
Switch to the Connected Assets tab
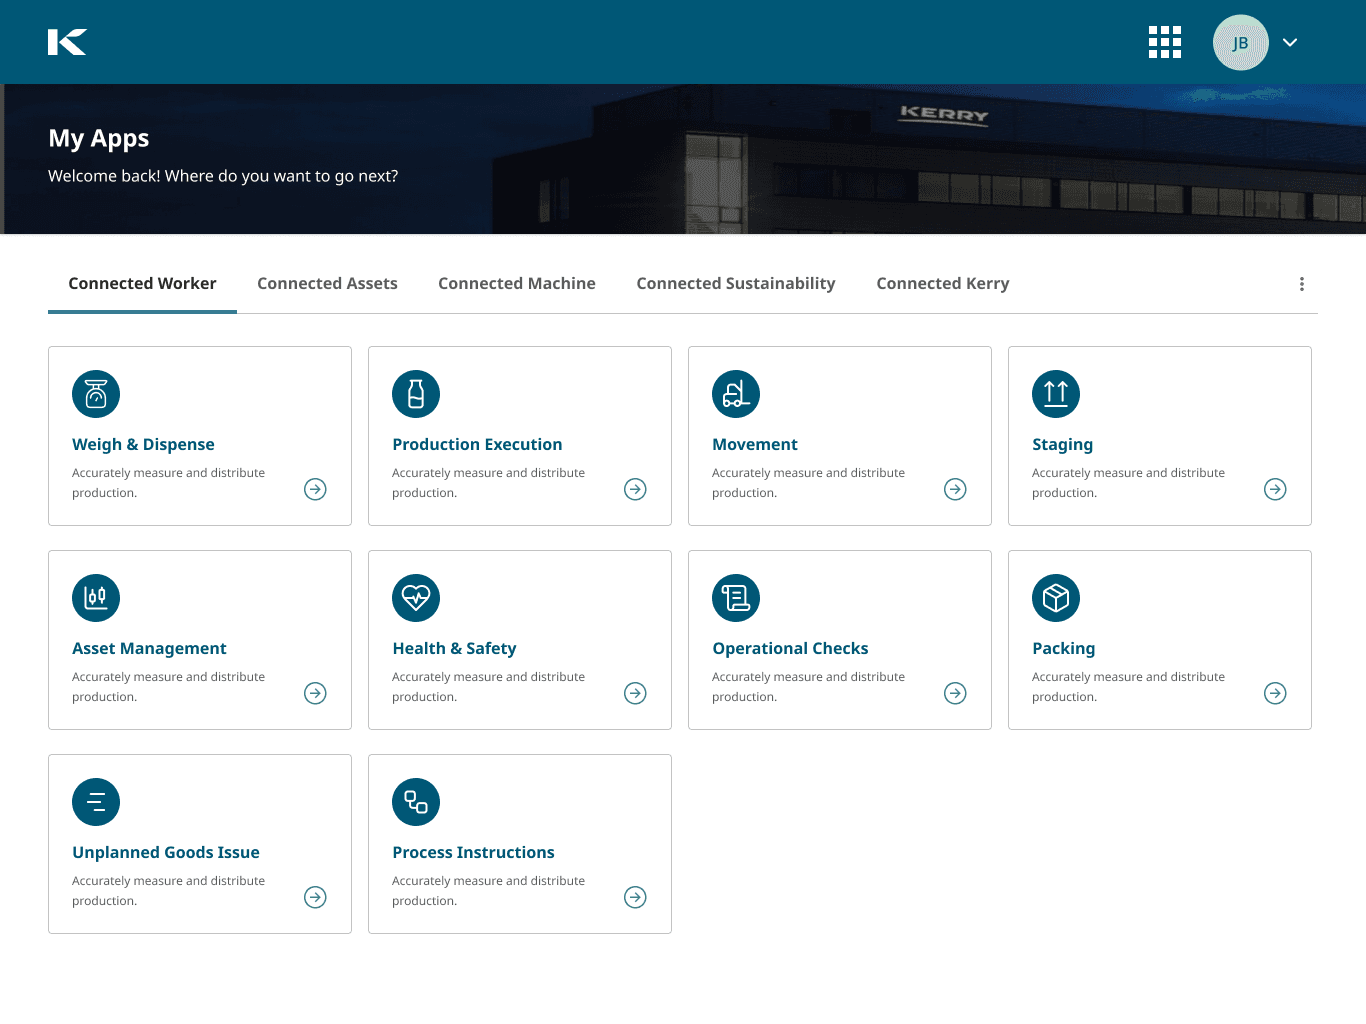pyautogui.click(x=327, y=284)
